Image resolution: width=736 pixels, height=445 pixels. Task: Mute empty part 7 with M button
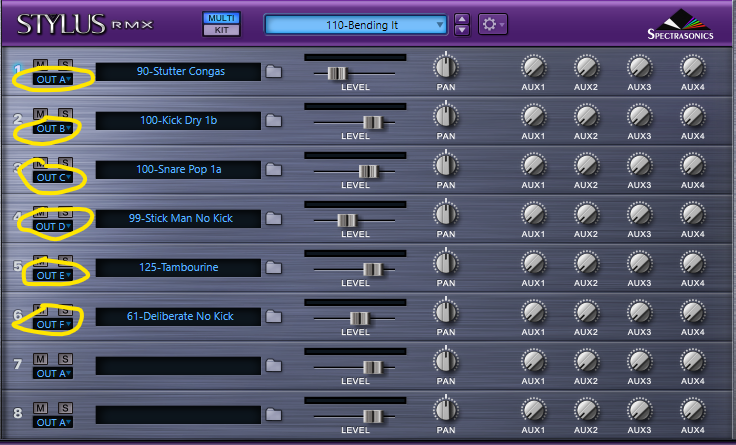tap(41, 357)
